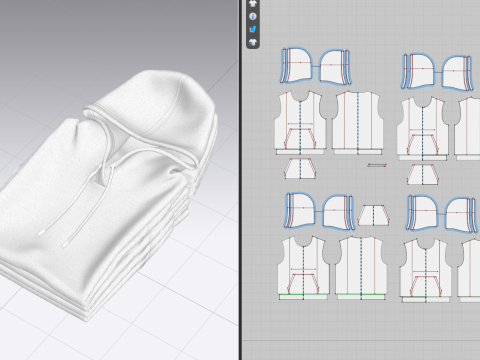Select pocket pattern below upper-left front body
Screen dimensions: 480x360
[300, 169]
